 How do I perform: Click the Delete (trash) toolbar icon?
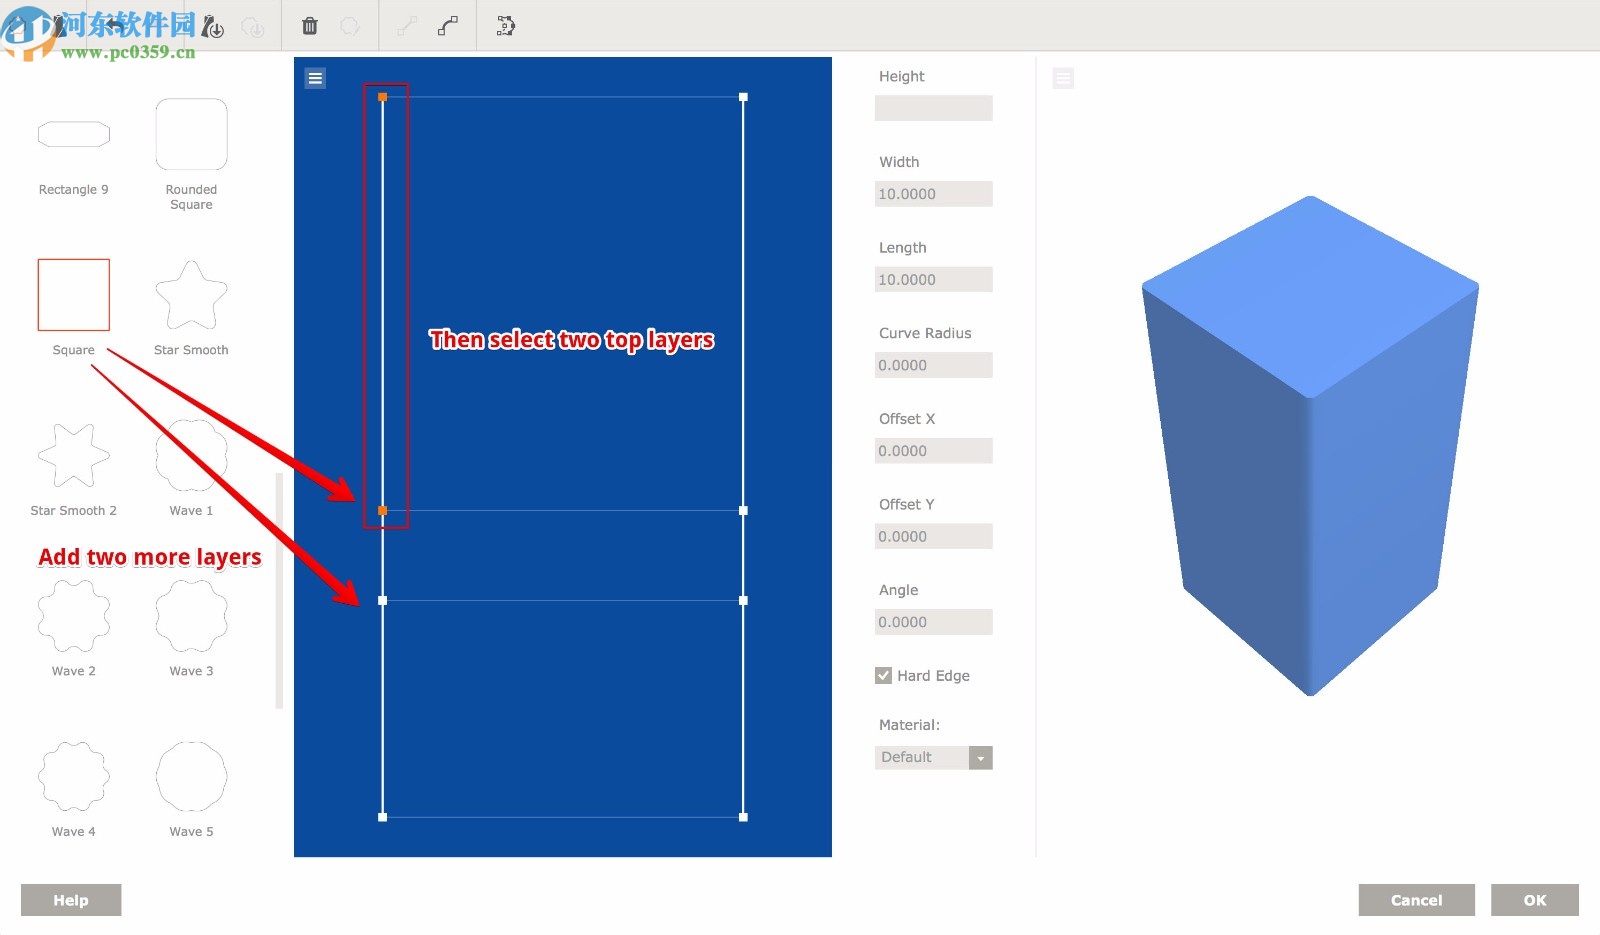click(310, 26)
